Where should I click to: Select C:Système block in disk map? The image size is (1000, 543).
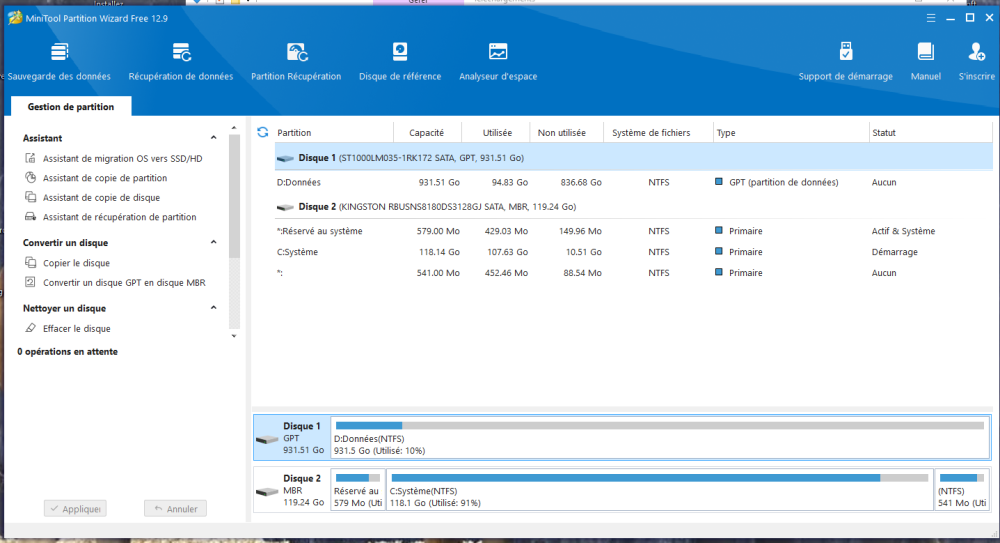tap(660, 491)
